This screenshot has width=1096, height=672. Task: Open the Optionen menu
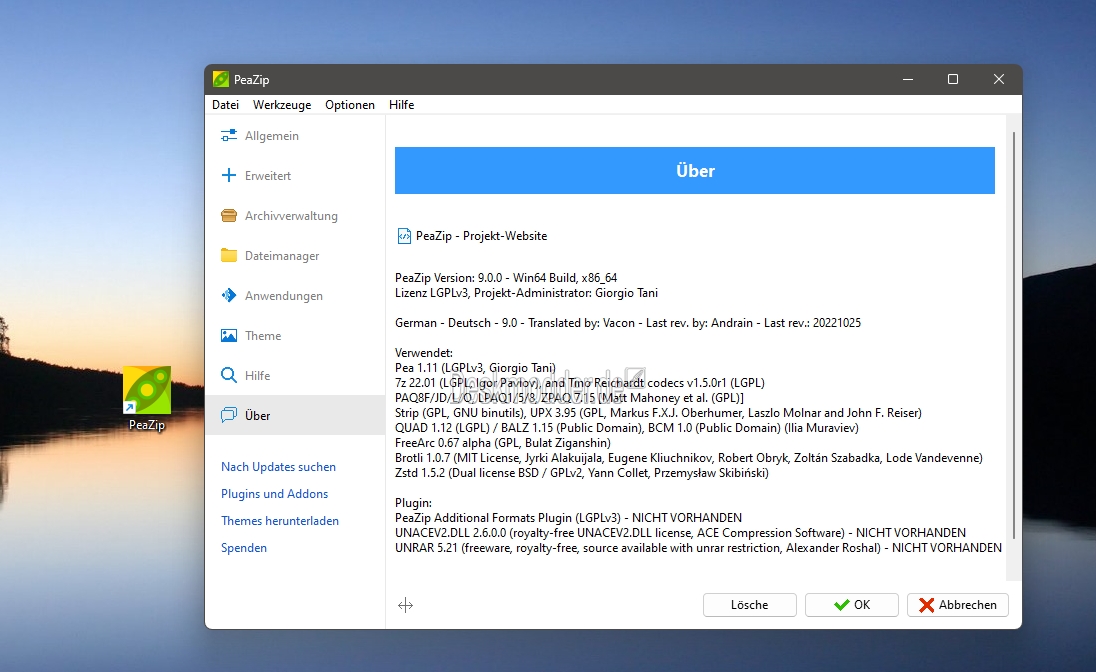[349, 105]
